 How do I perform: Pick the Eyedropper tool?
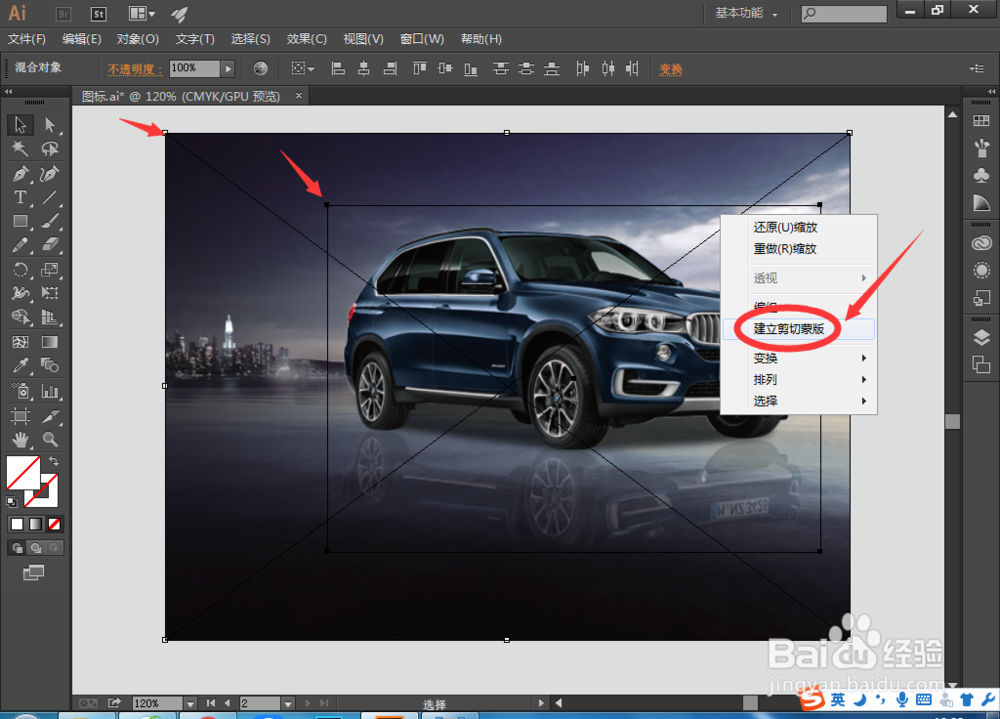click(x=20, y=366)
